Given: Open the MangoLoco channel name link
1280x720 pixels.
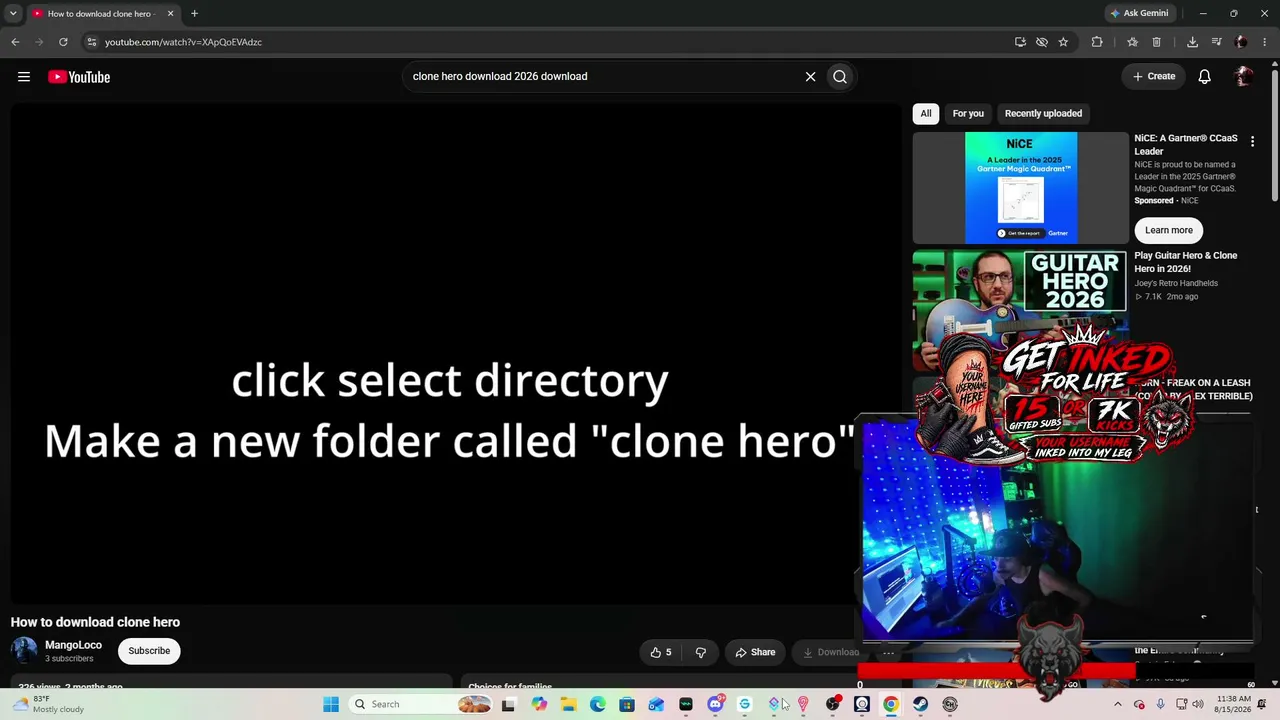Looking at the screenshot, I should (73, 645).
